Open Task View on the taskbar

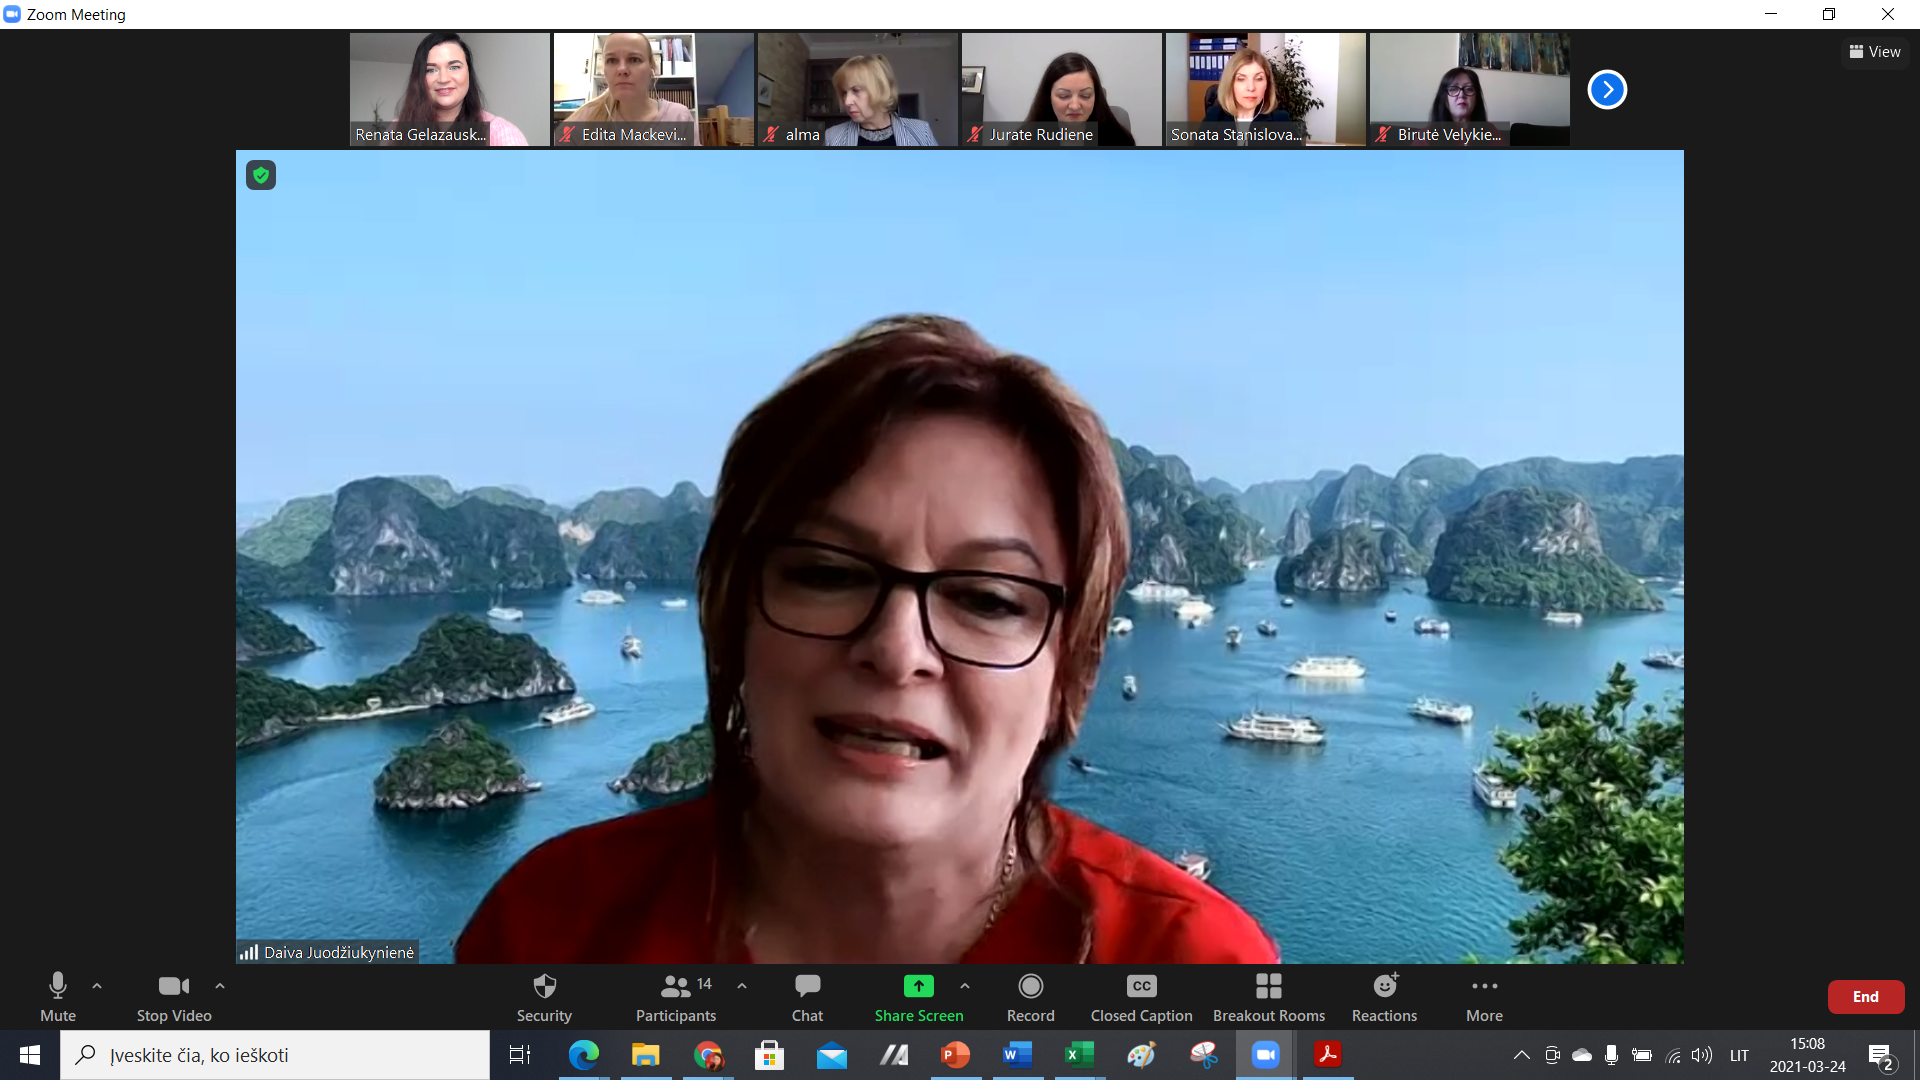[520, 1055]
